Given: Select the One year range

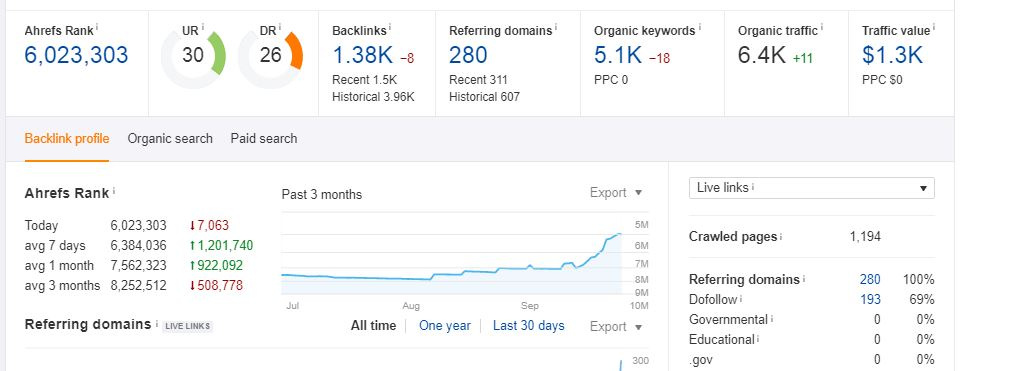Looking at the screenshot, I should click(x=444, y=326).
